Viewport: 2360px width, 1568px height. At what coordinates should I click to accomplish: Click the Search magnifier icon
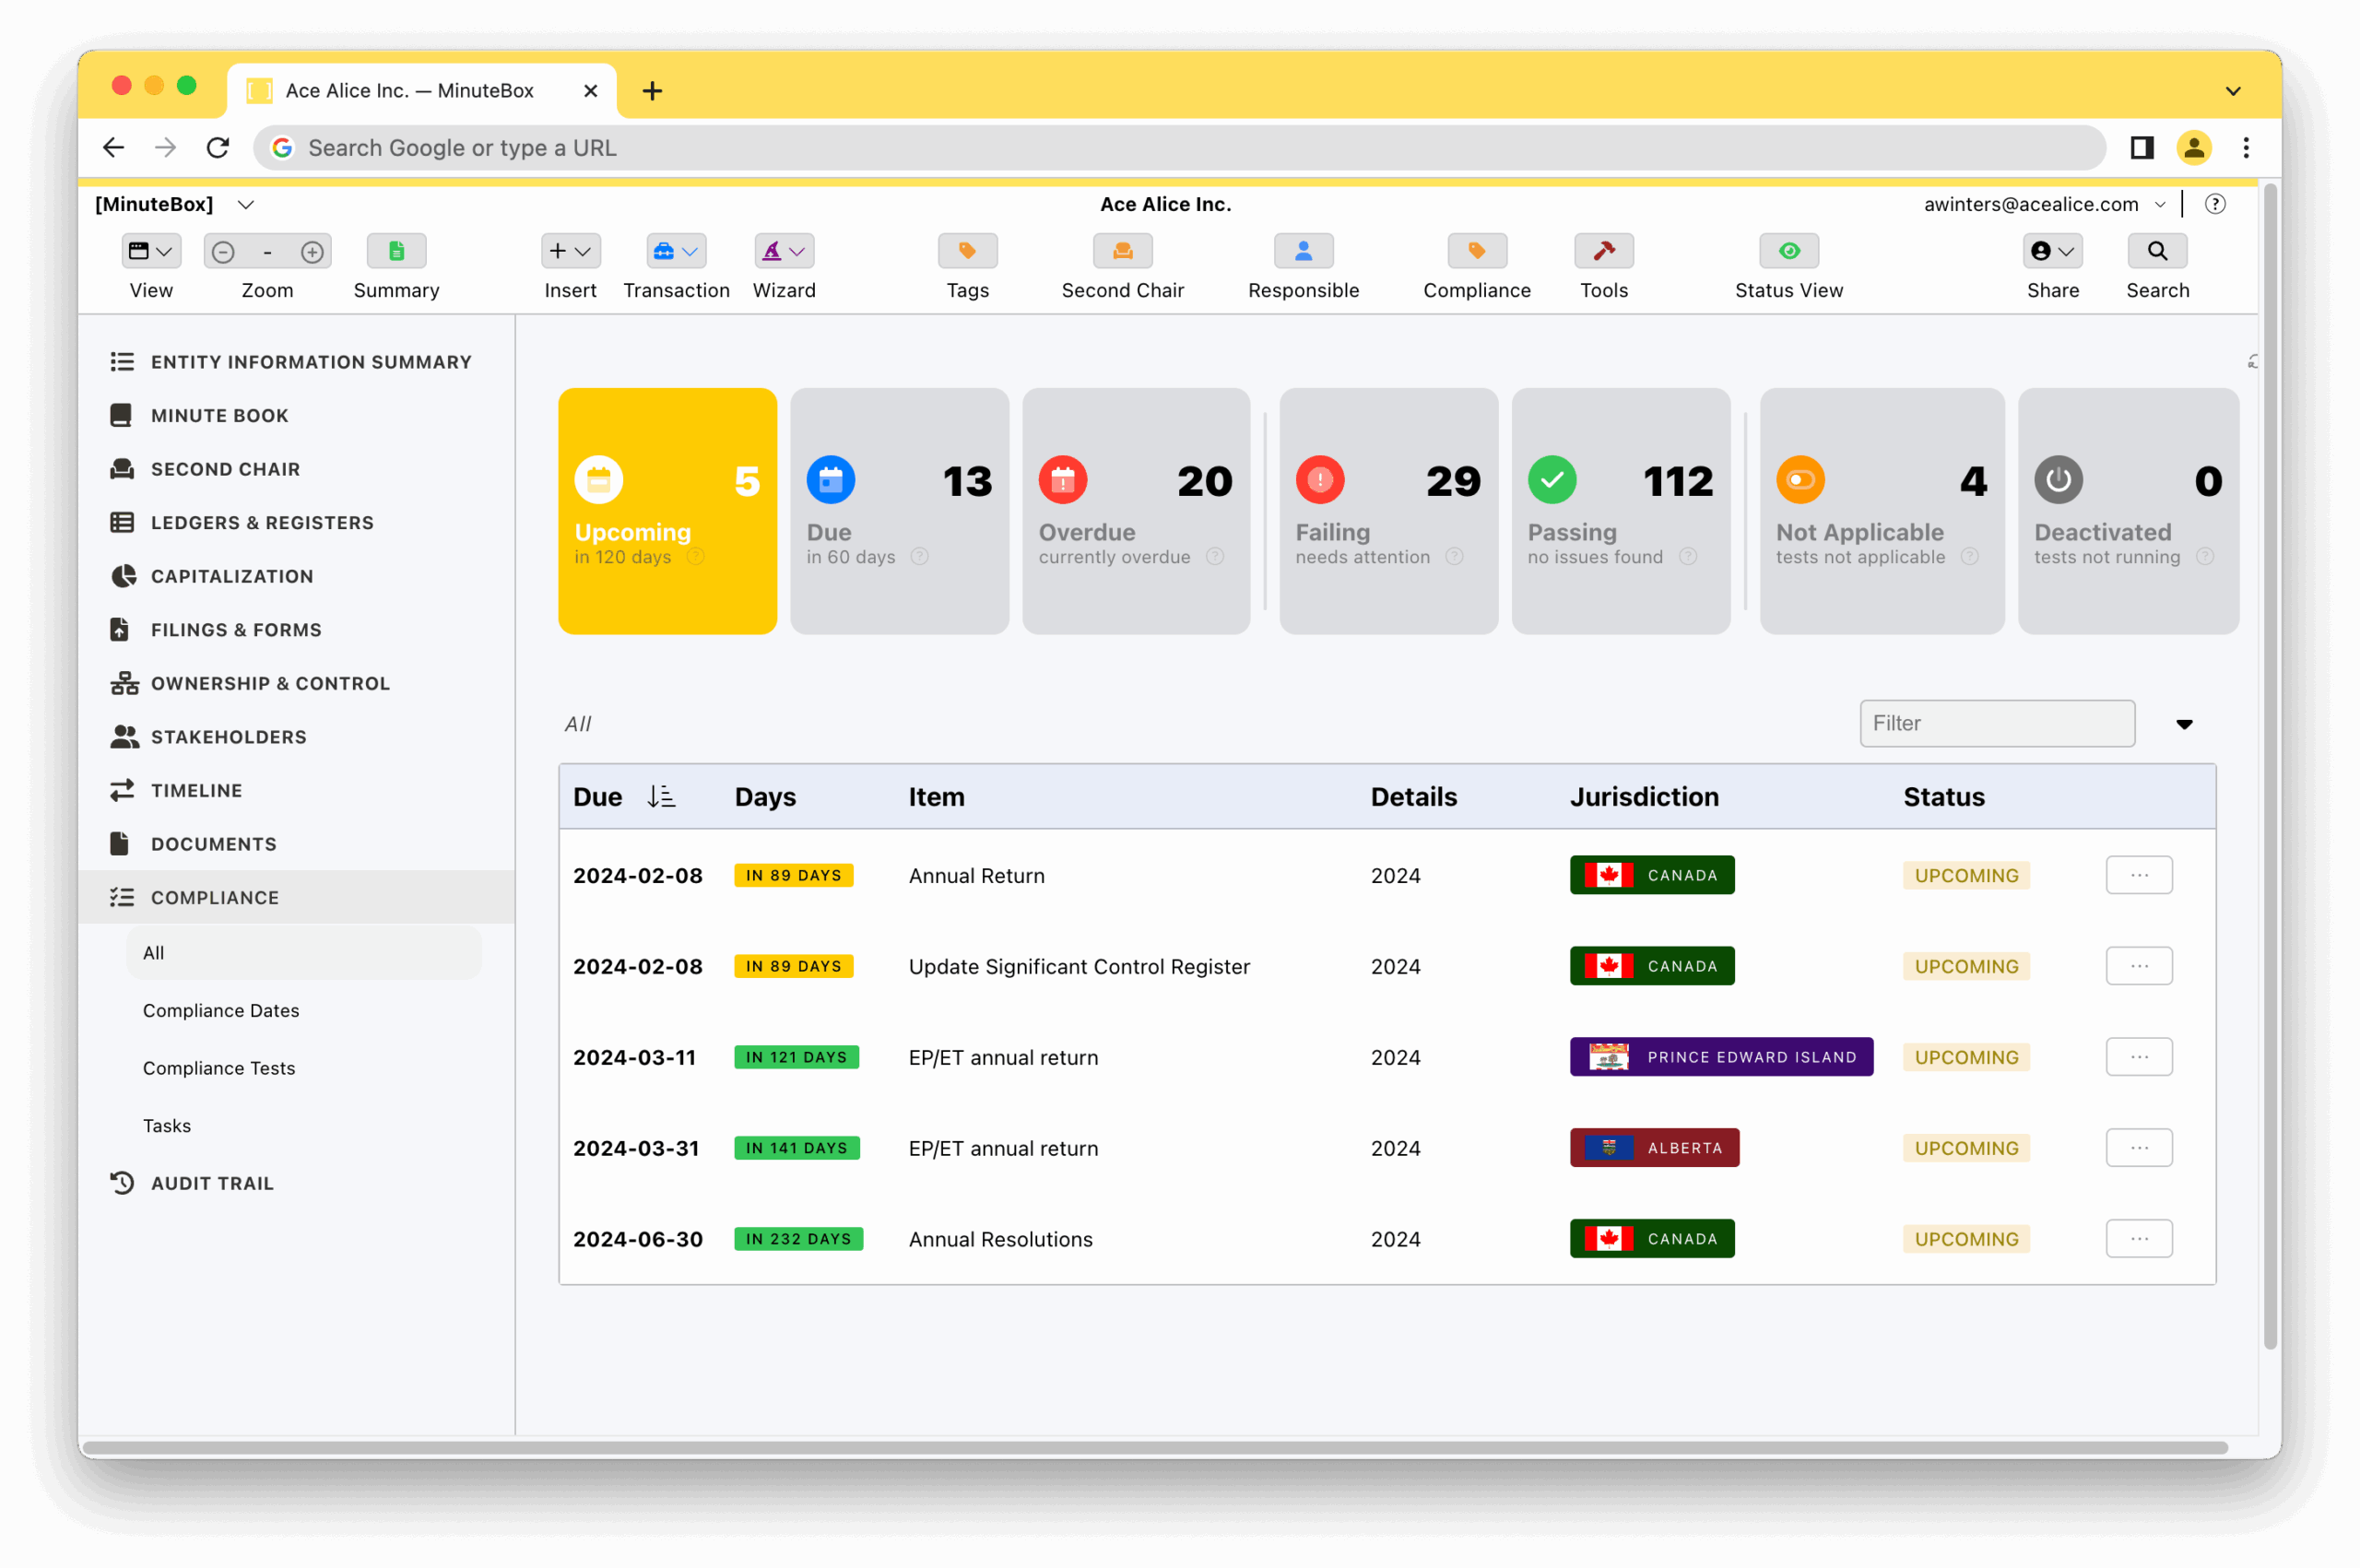pos(2157,251)
